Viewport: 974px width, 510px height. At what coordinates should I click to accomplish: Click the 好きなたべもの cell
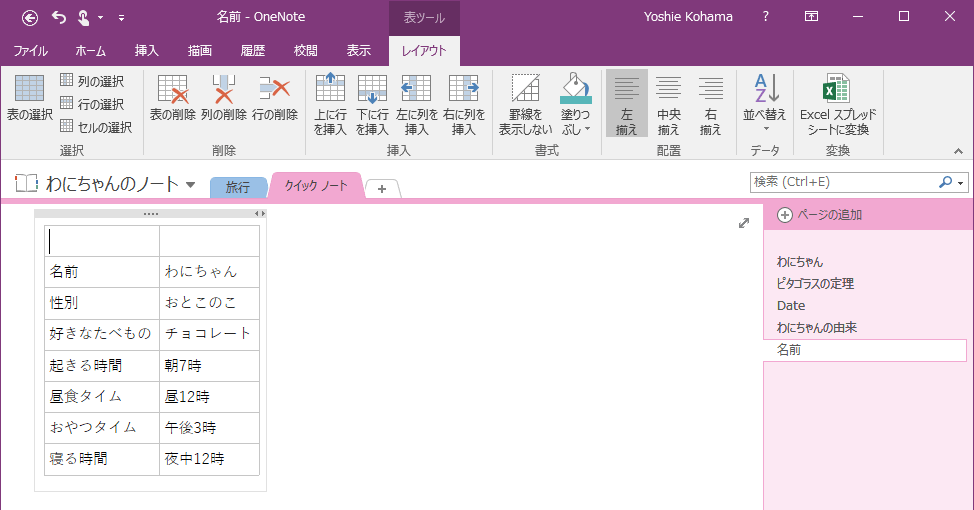point(102,334)
